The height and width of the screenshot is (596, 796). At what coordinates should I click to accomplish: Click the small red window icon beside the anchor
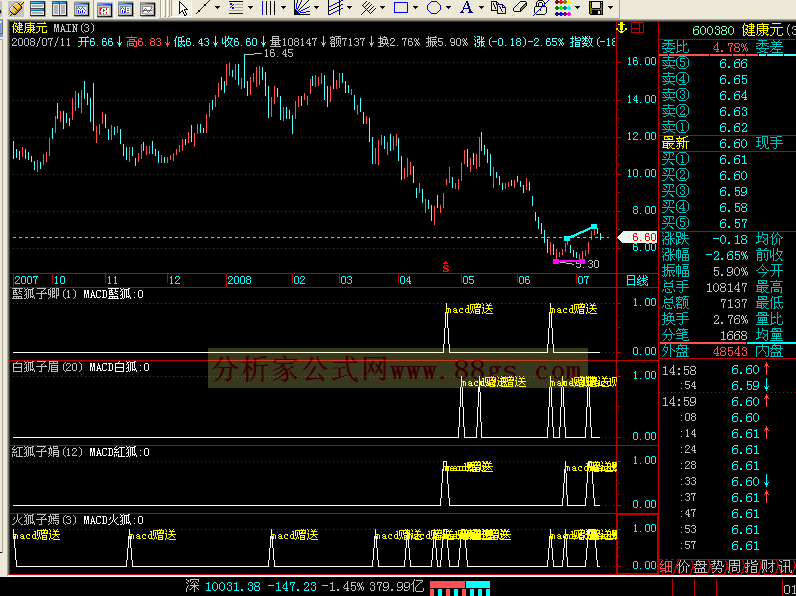(638, 28)
